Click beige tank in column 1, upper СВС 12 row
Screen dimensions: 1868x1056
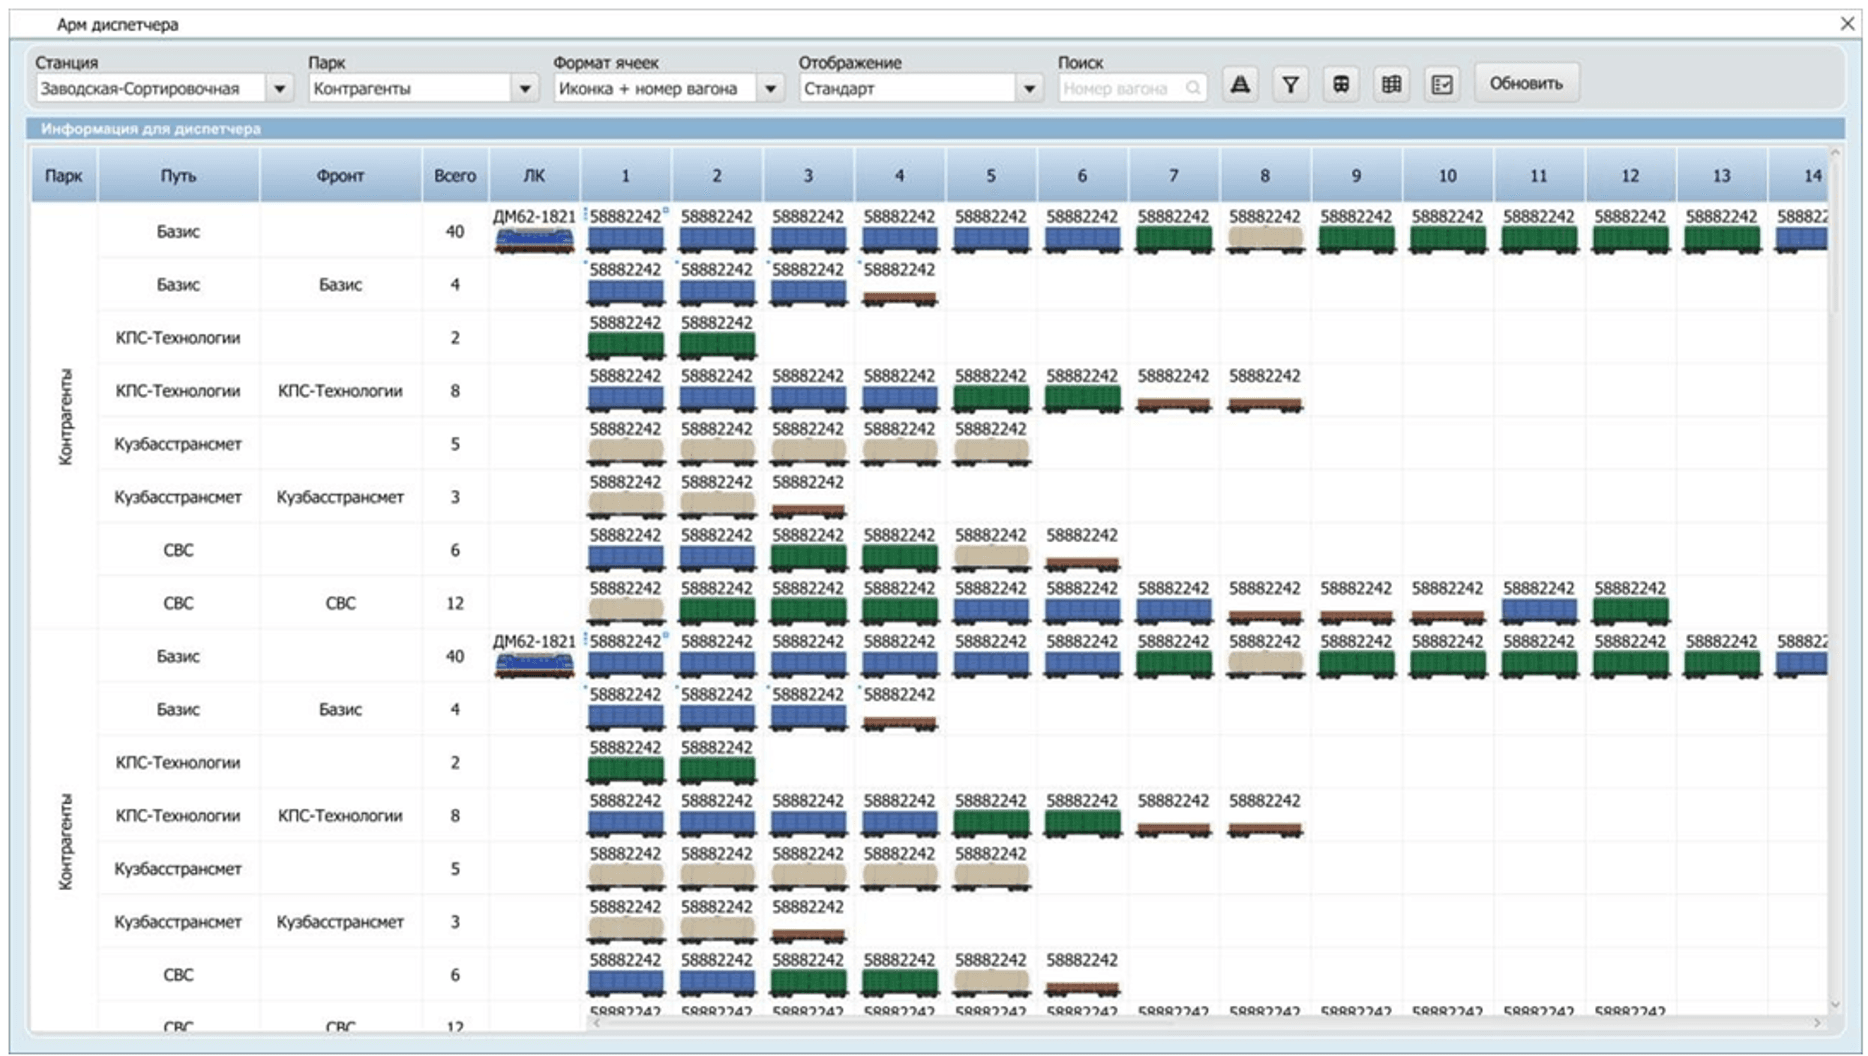626,610
